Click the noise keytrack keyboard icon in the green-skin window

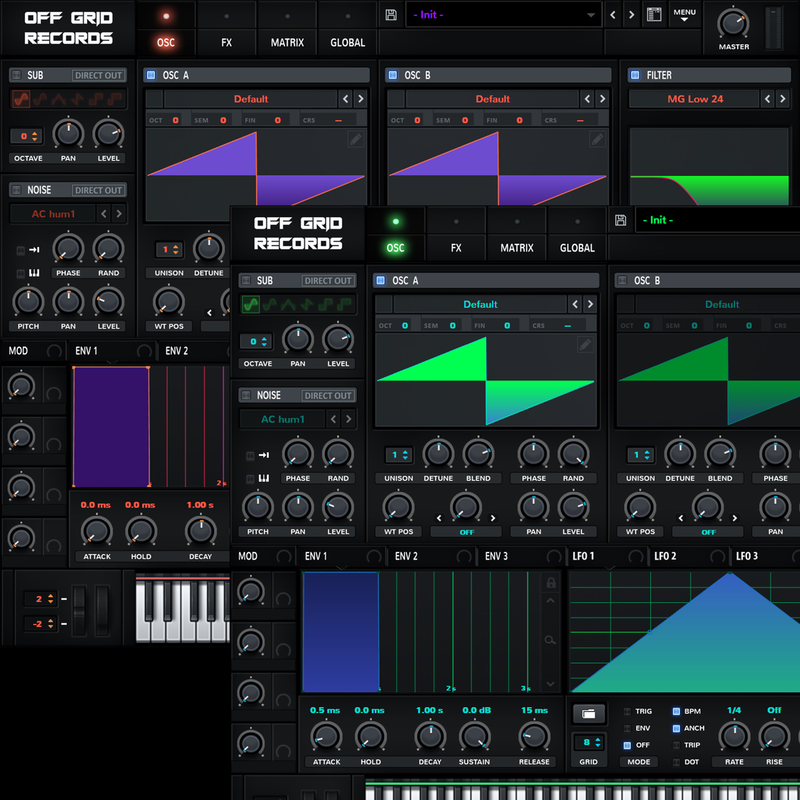[264, 478]
